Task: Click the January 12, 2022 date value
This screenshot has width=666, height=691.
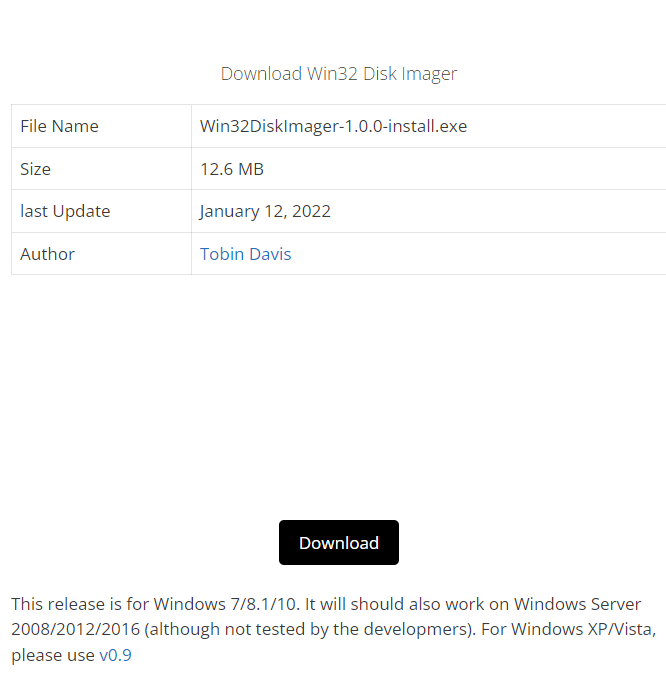Action: [x=265, y=211]
